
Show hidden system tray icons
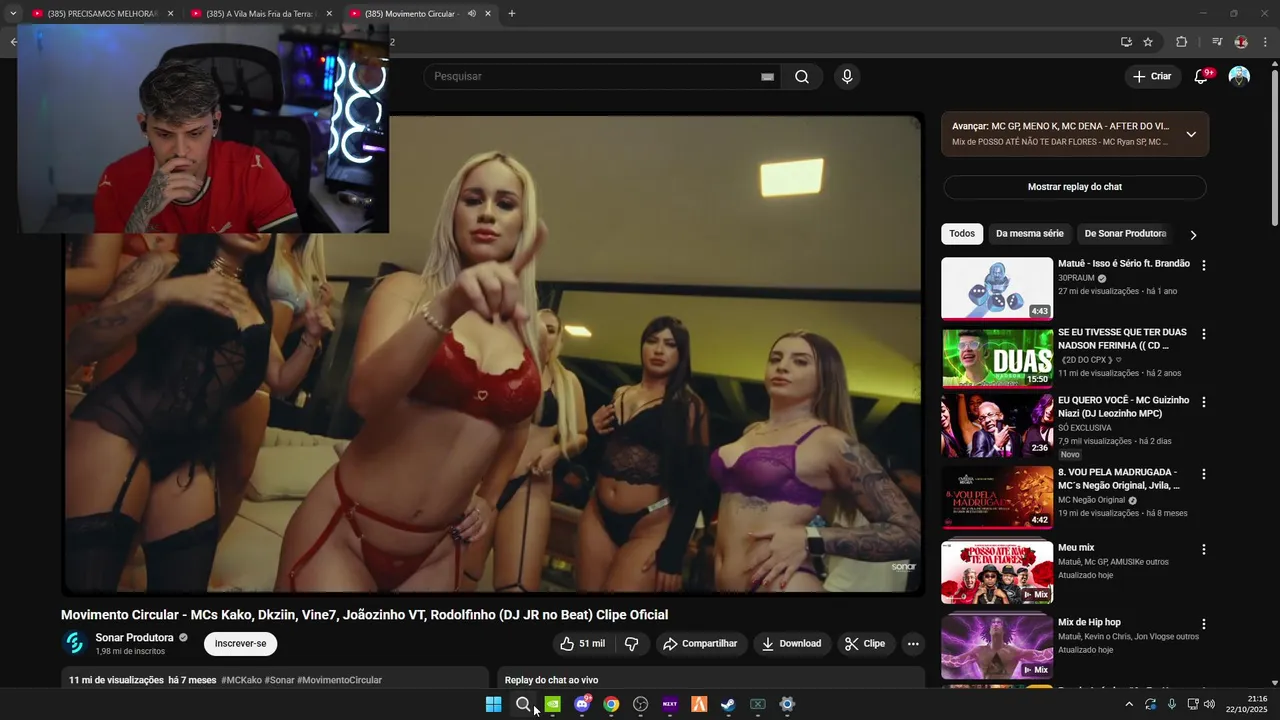tap(1130, 704)
